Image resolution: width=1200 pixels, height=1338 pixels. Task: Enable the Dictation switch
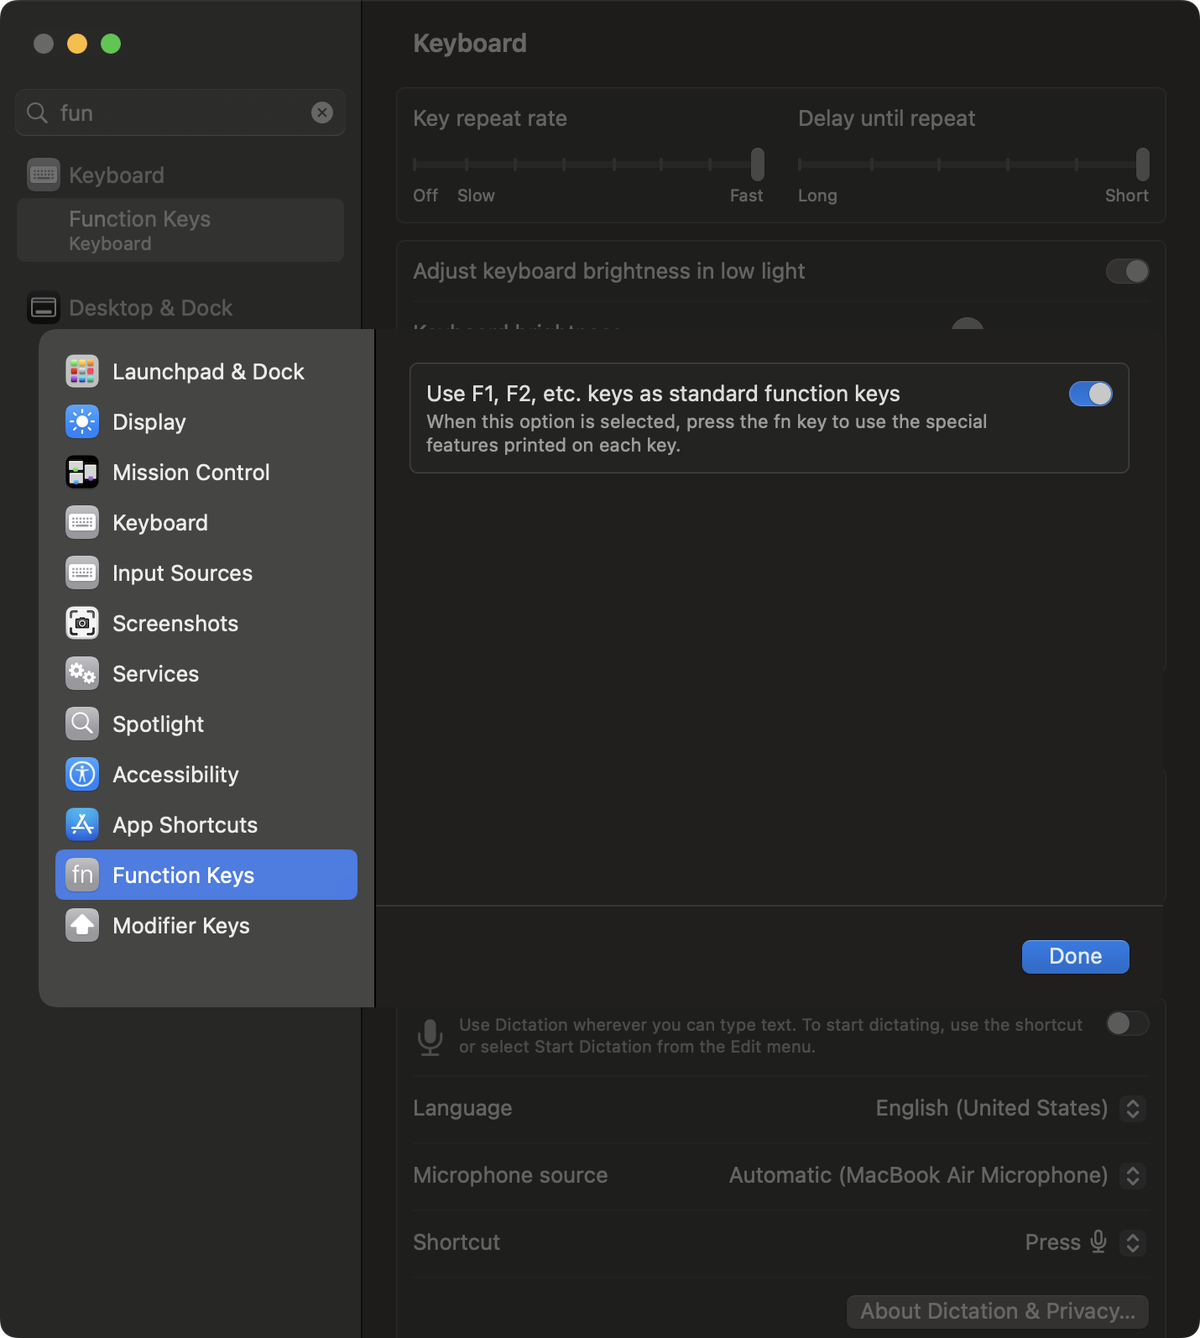coord(1127,1023)
